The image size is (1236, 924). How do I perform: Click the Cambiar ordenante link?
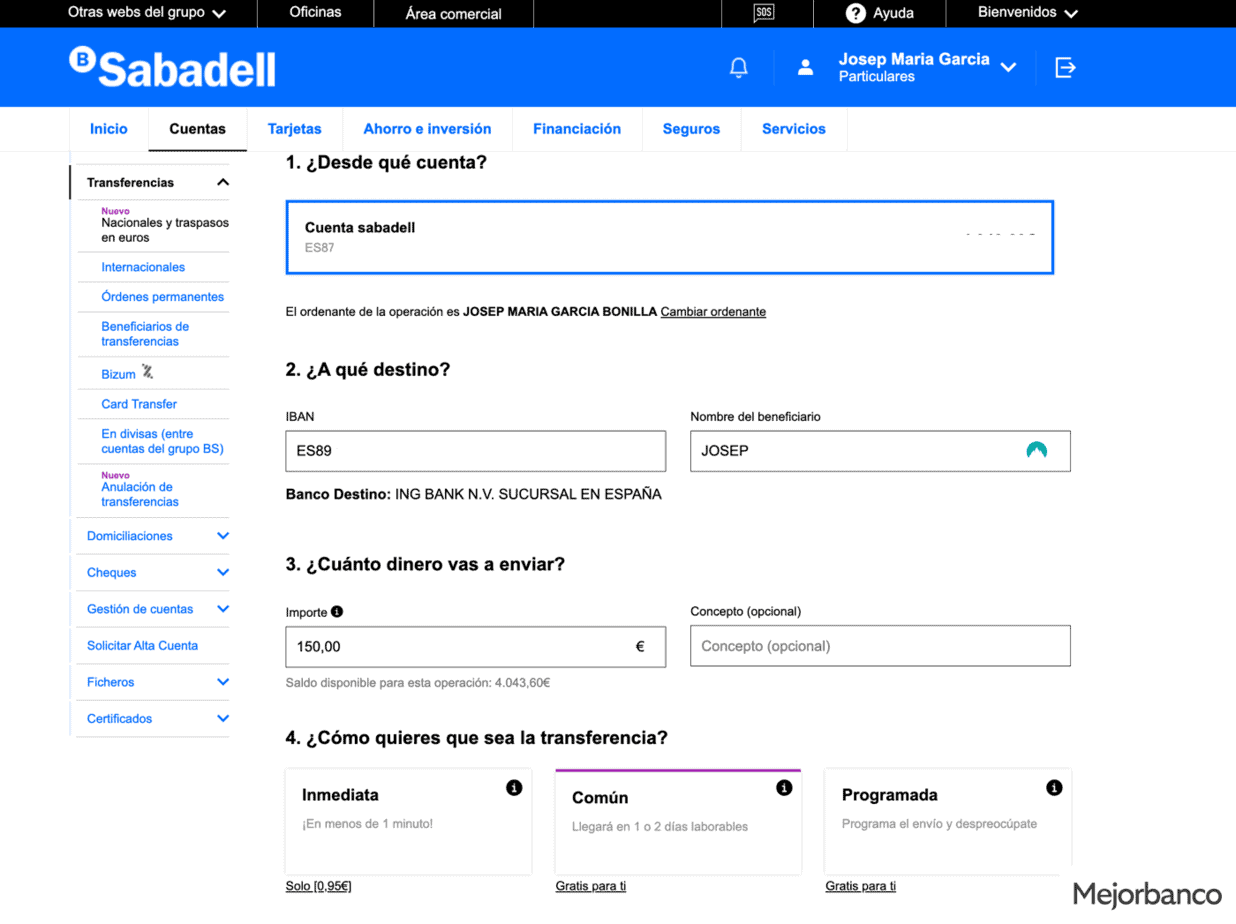[x=713, y=312]
